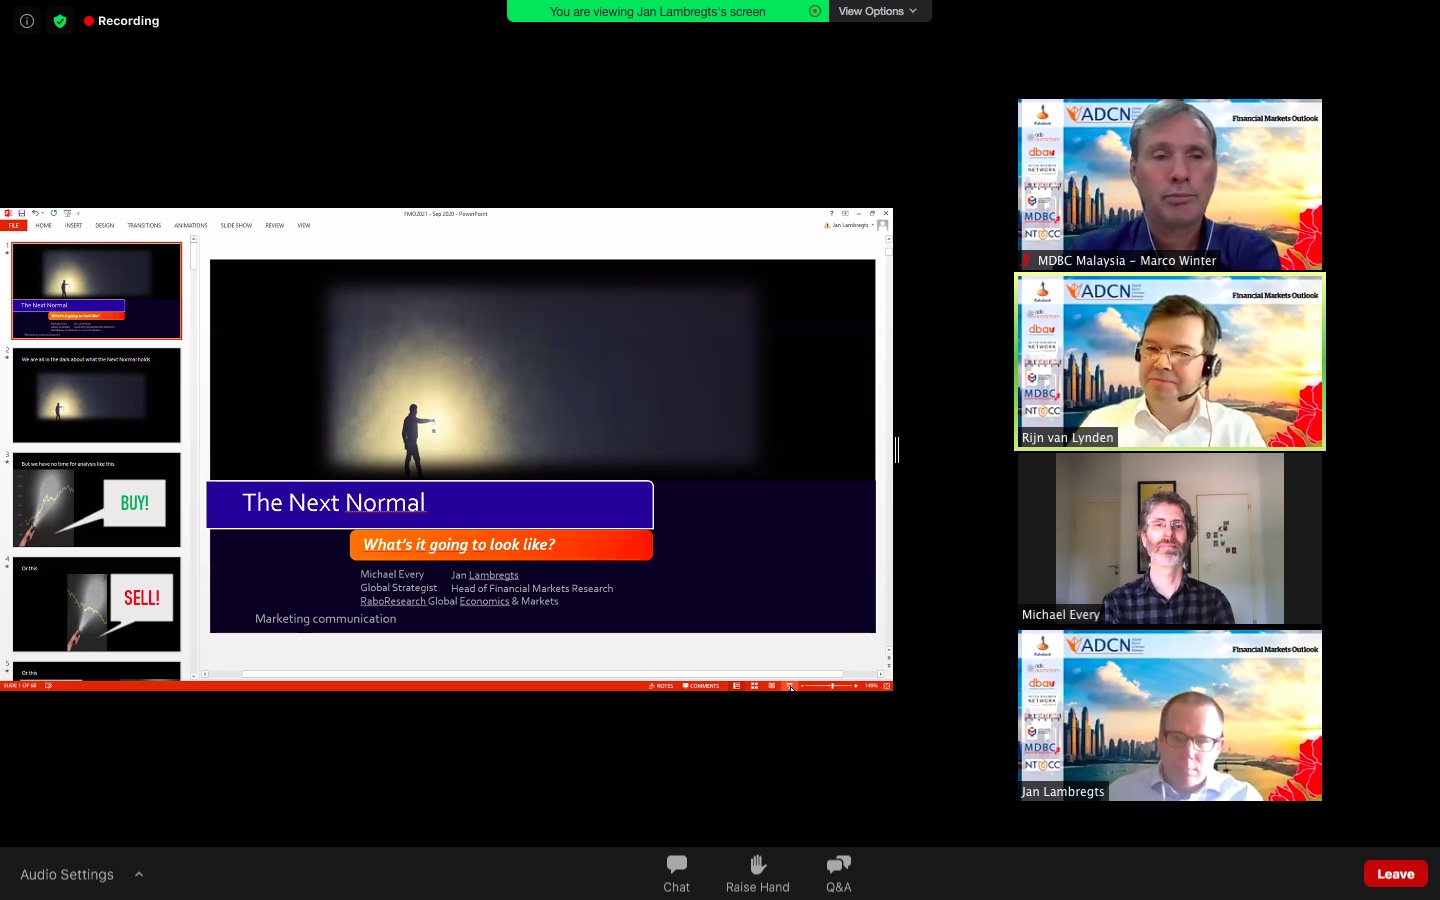Open the Q&A window
This screenshot has width=1440, height=900.
(838, 873)
